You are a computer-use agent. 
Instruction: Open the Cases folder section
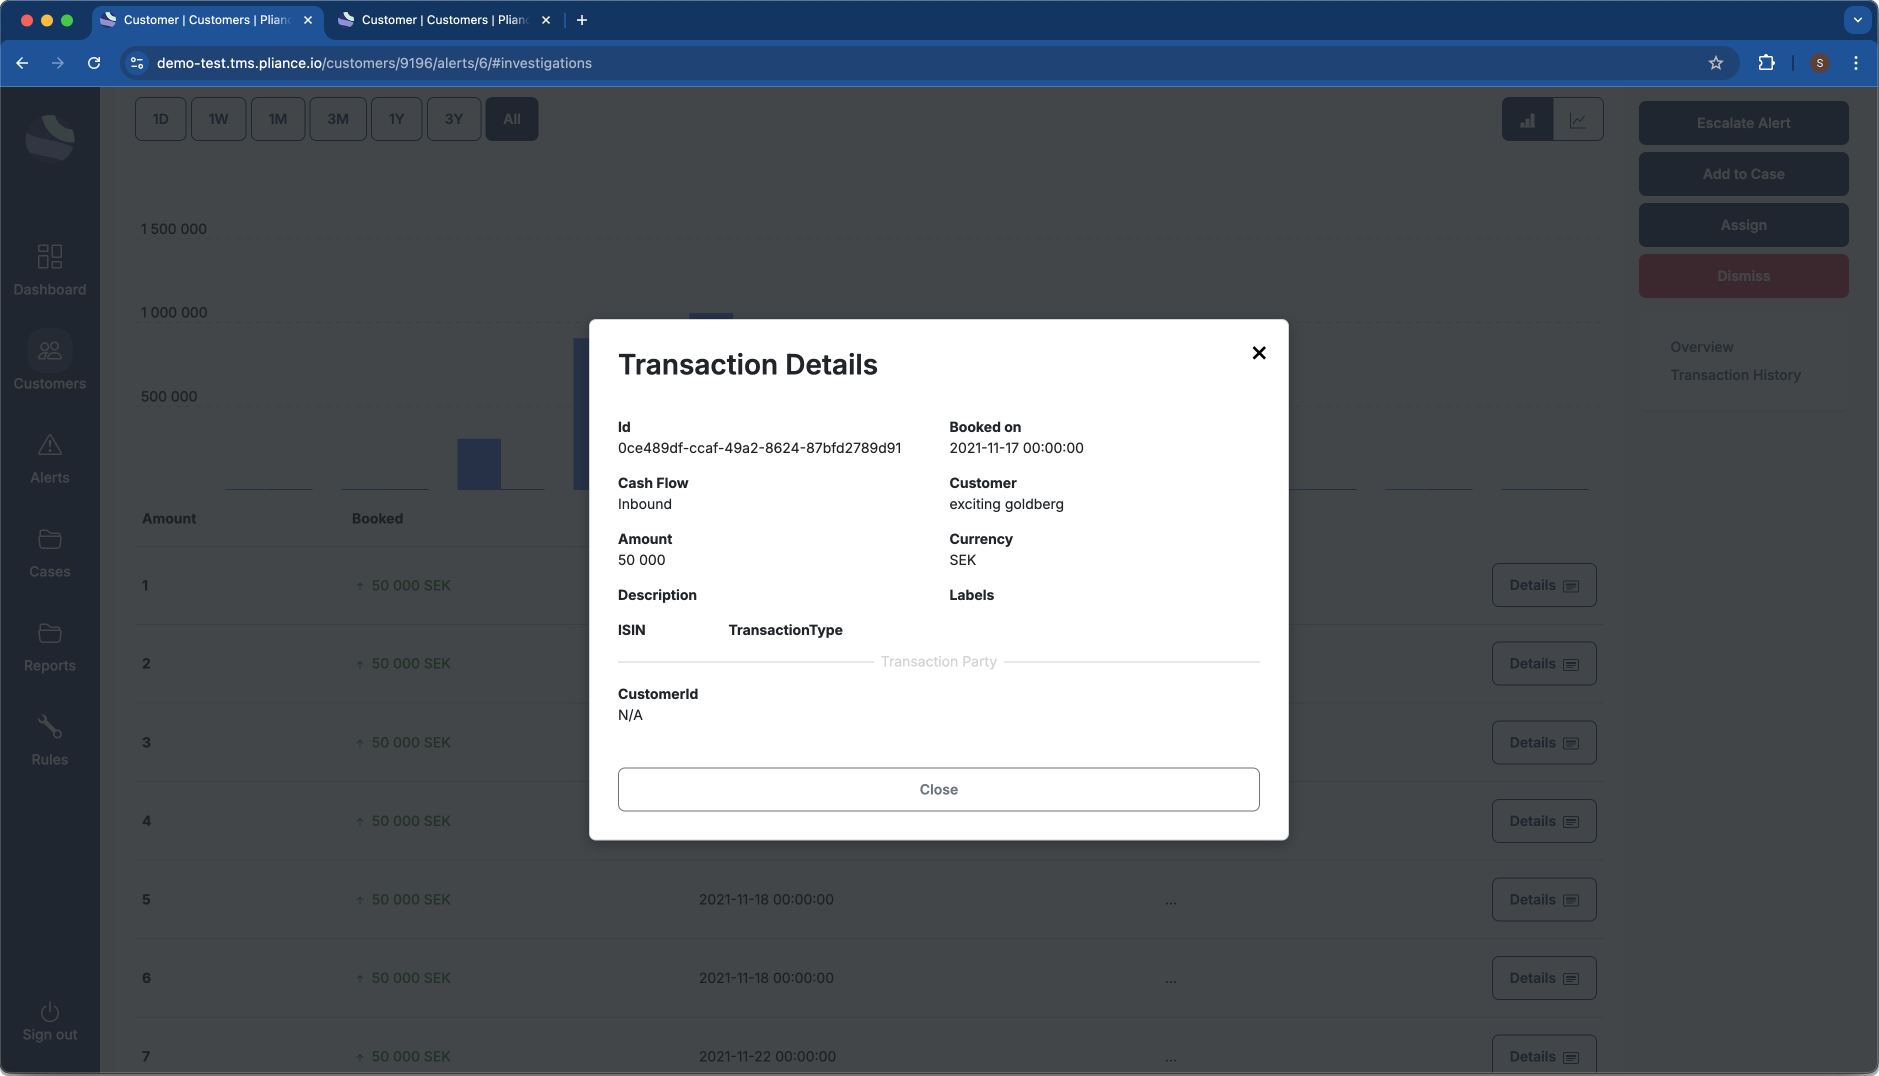(49, 552)
